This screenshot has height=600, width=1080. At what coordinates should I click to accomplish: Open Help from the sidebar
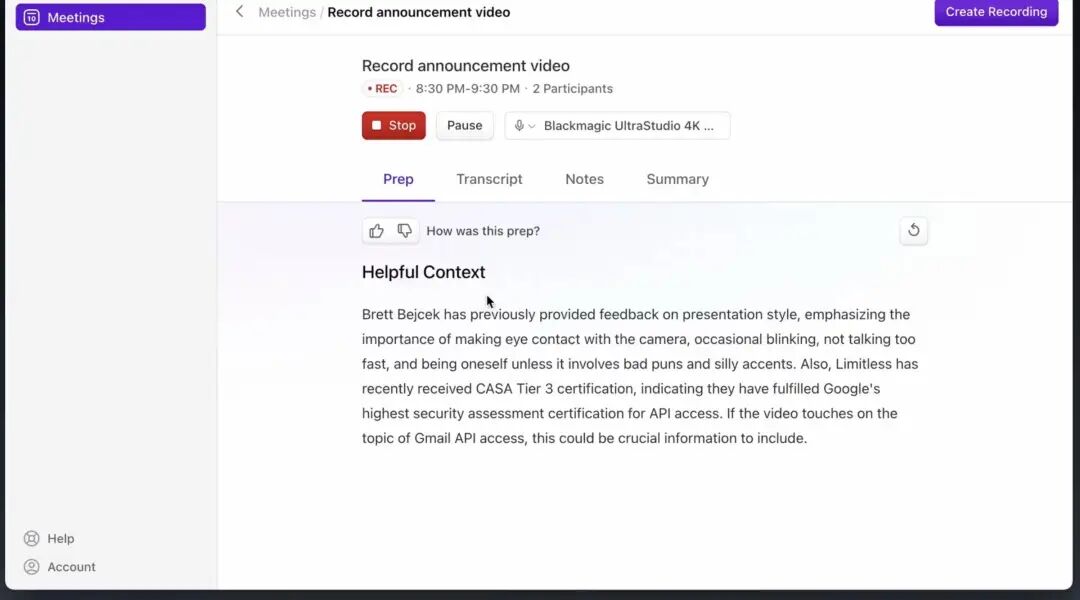[x=60, y=538]
